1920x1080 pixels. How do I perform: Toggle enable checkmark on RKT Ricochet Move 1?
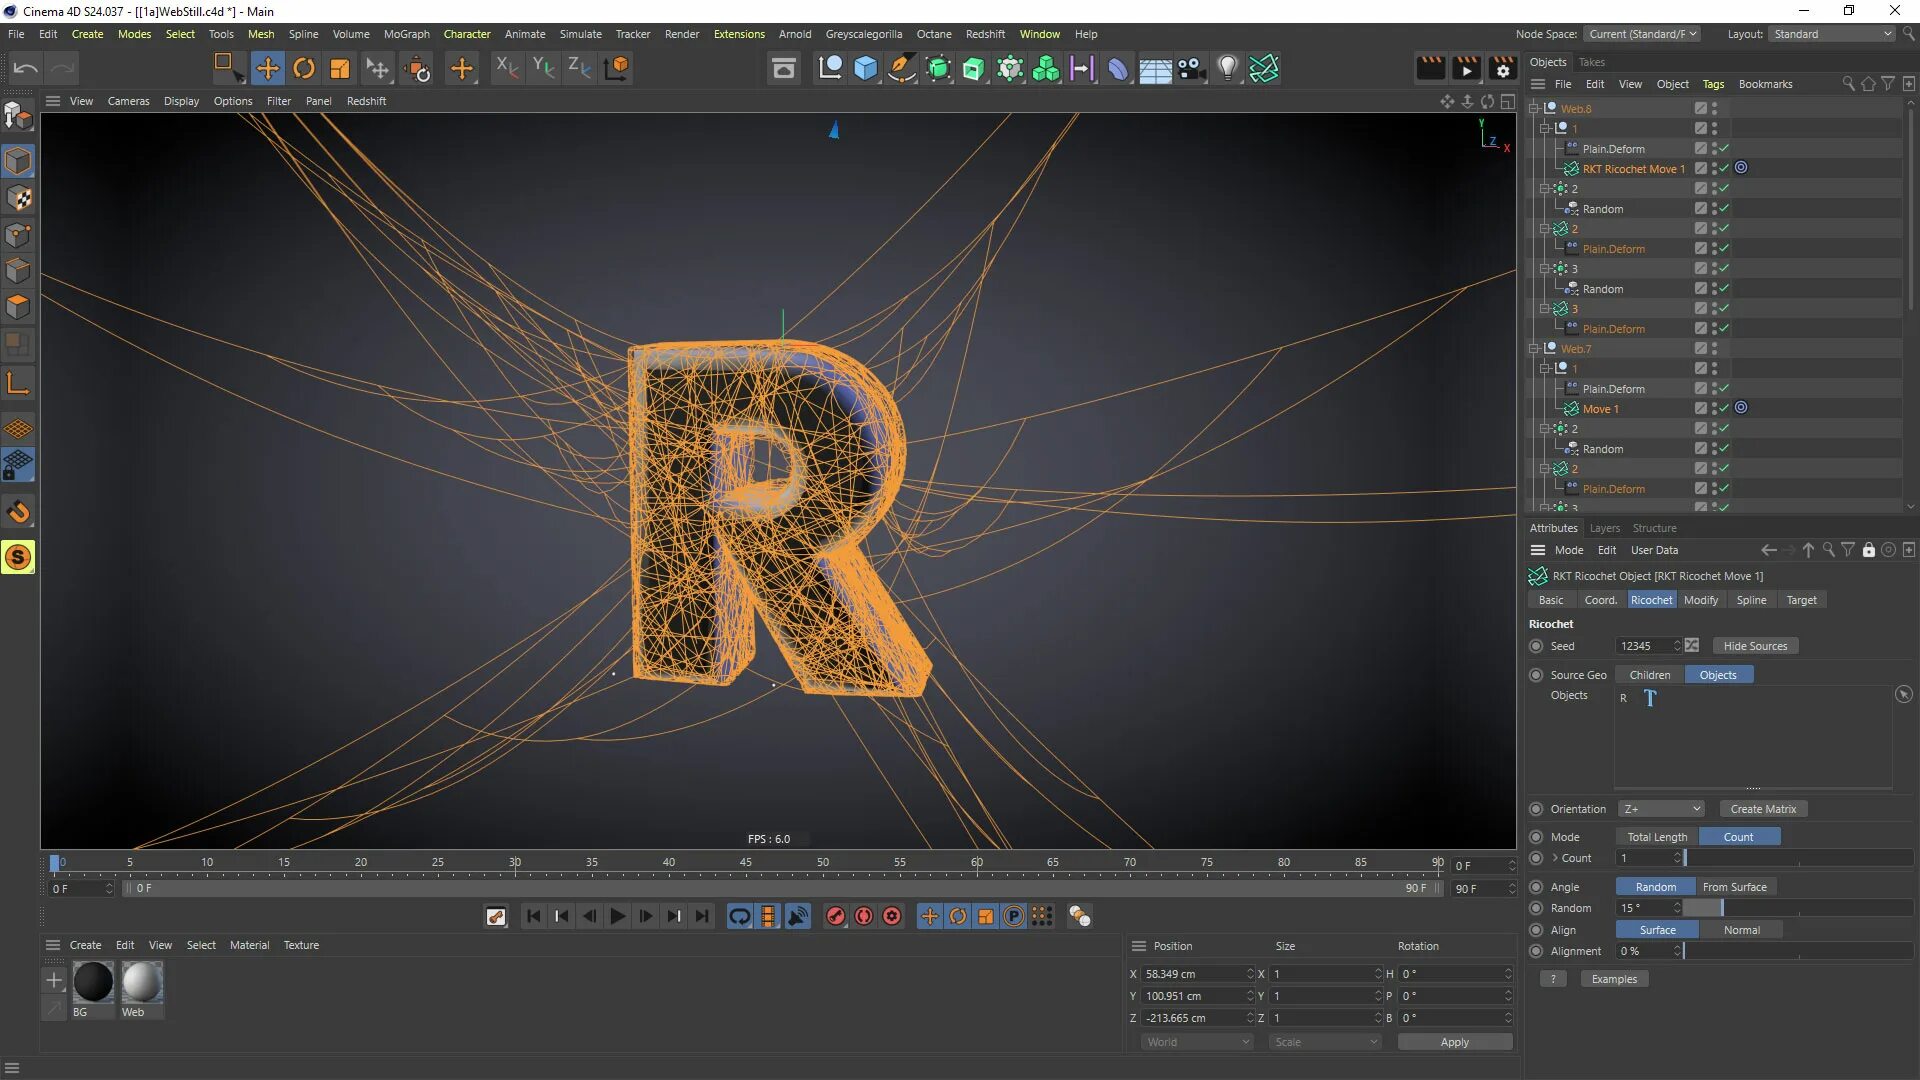1724,168
